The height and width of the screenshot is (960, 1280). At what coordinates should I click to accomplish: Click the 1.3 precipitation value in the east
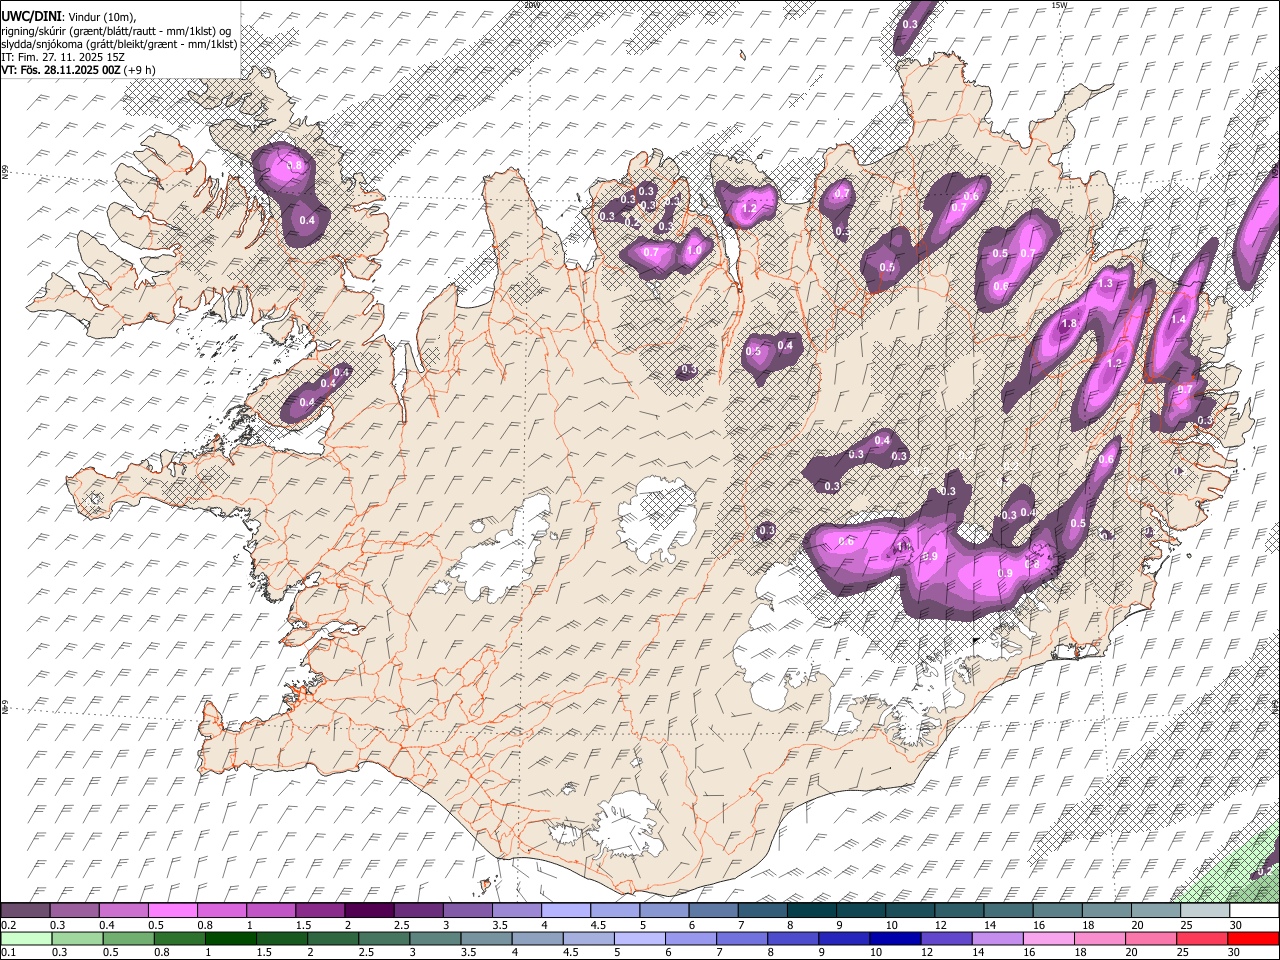click(1105, 284)
